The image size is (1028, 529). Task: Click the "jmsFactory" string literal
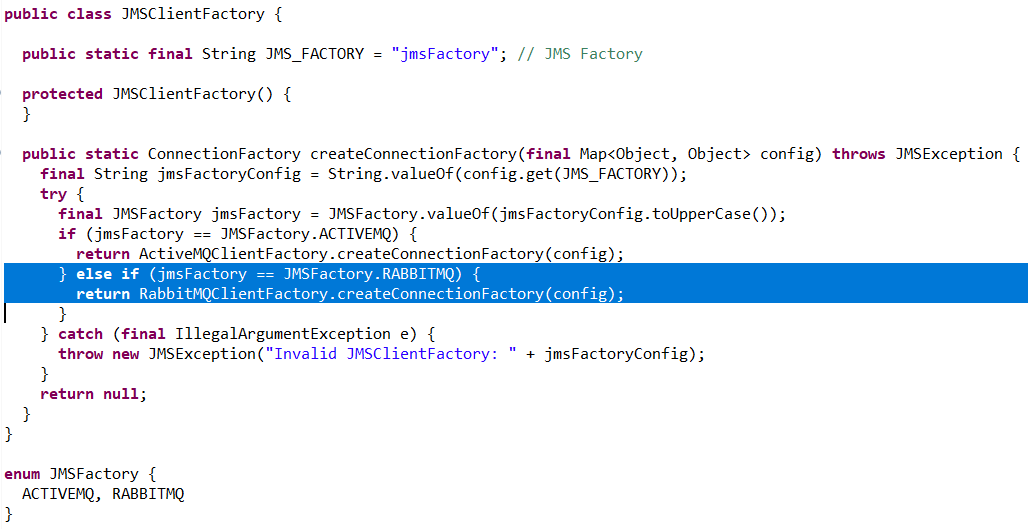[445, 54]
